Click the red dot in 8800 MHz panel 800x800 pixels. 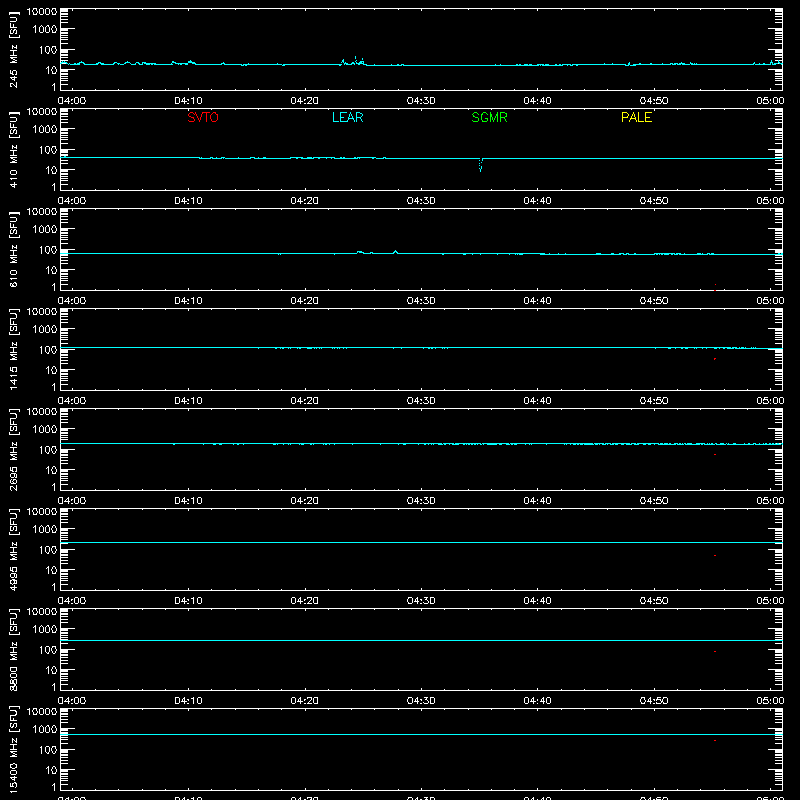coord(715,652)
